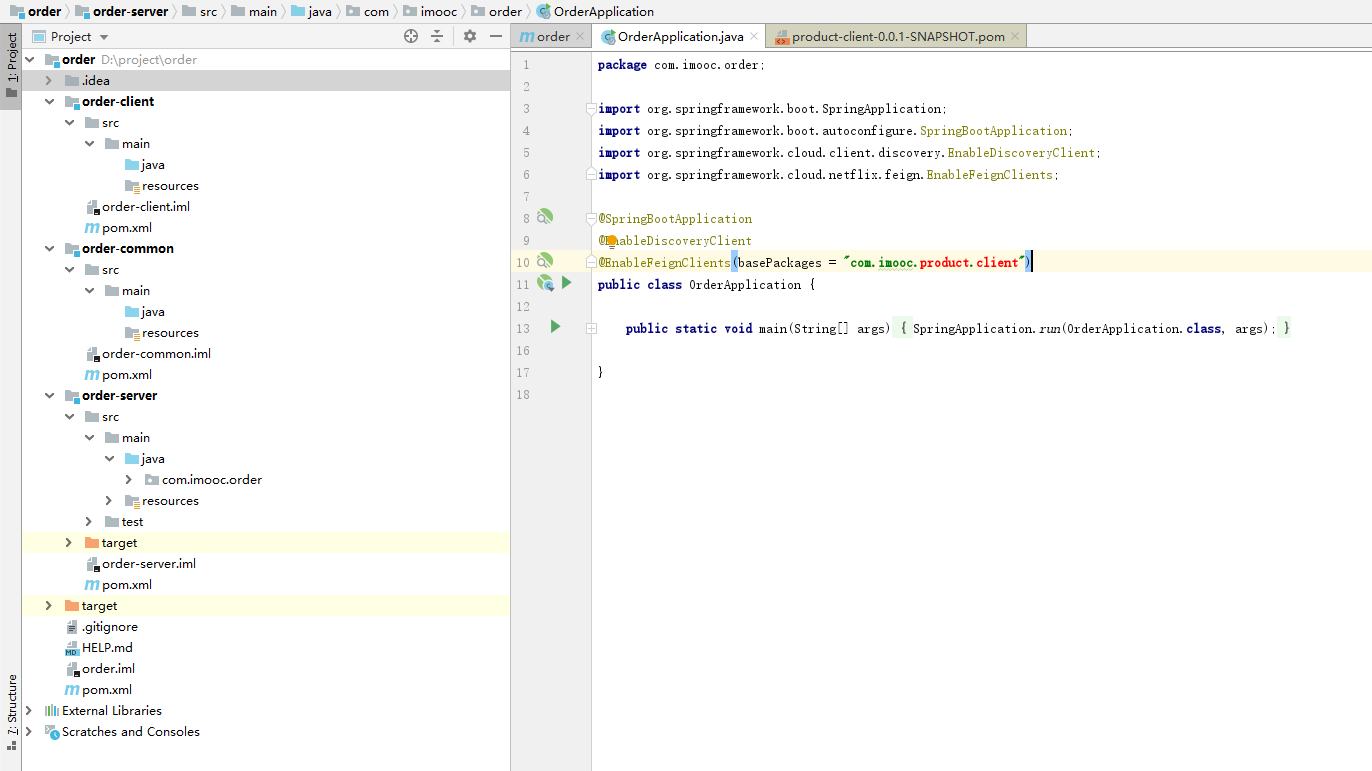1372x771 pixels.
Task: Click the Spring bean gutter icon on line 11
Action: [545, 283]
